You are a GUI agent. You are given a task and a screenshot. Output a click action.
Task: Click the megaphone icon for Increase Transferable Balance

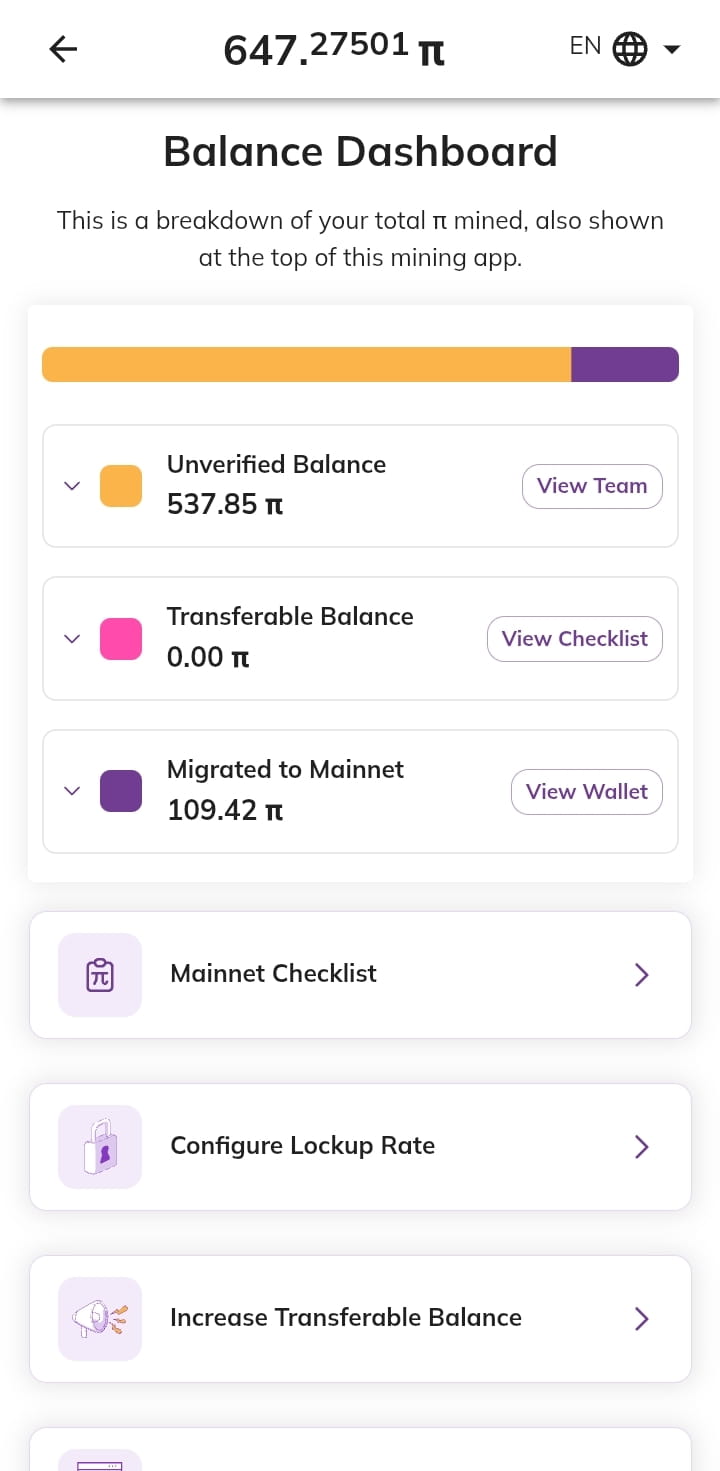100,1319
